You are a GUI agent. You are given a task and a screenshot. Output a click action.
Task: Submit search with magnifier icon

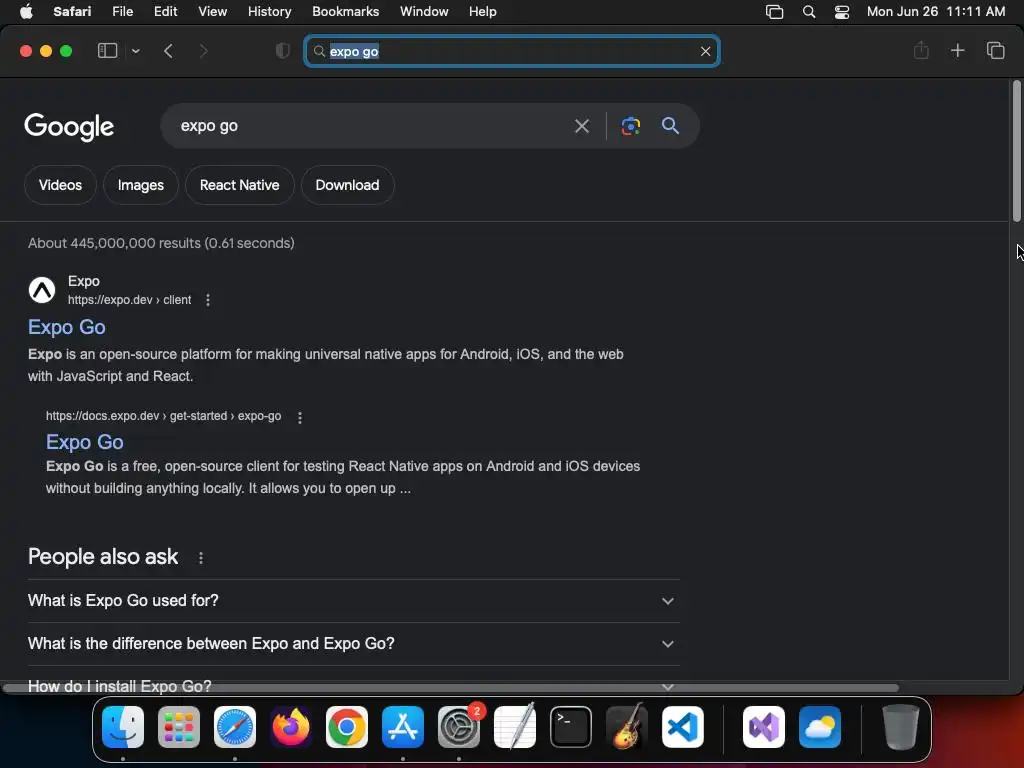pos(670,125)
